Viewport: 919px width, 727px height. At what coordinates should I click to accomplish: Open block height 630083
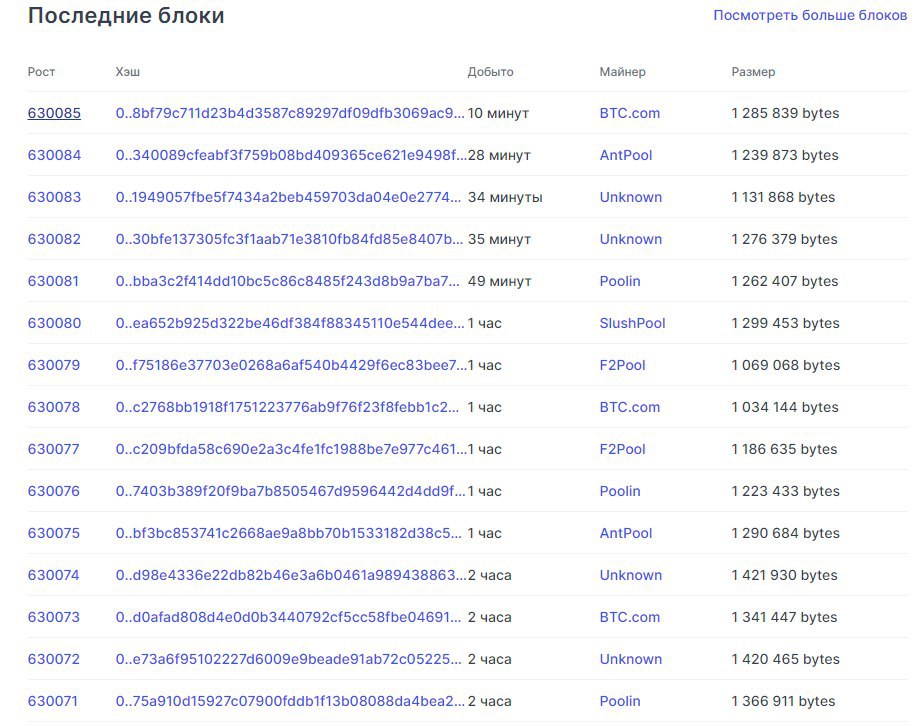[x=54, y=197]
